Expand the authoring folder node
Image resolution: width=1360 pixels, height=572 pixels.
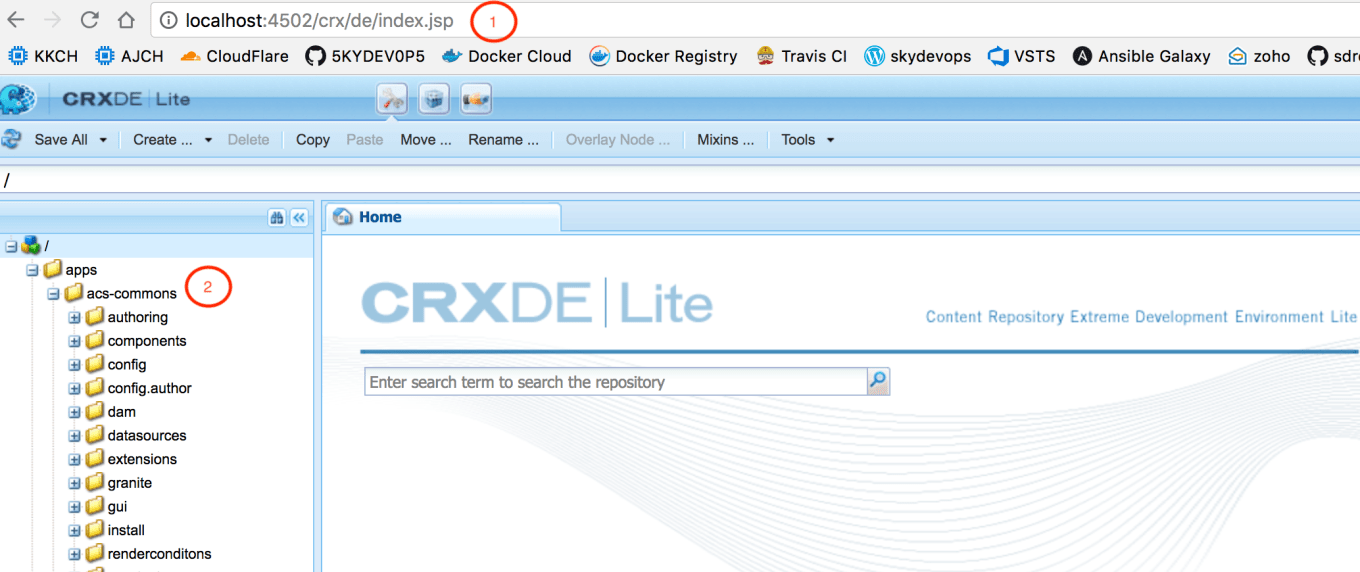click(x=74, y=317)
